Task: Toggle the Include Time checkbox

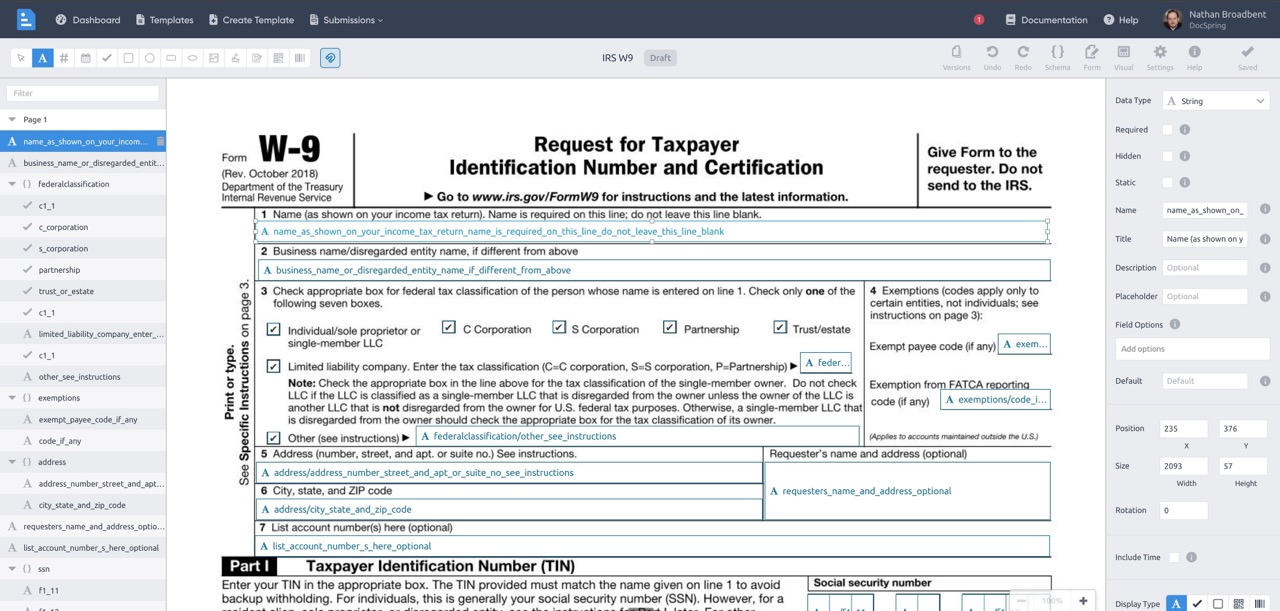Action: [1174, 557]
